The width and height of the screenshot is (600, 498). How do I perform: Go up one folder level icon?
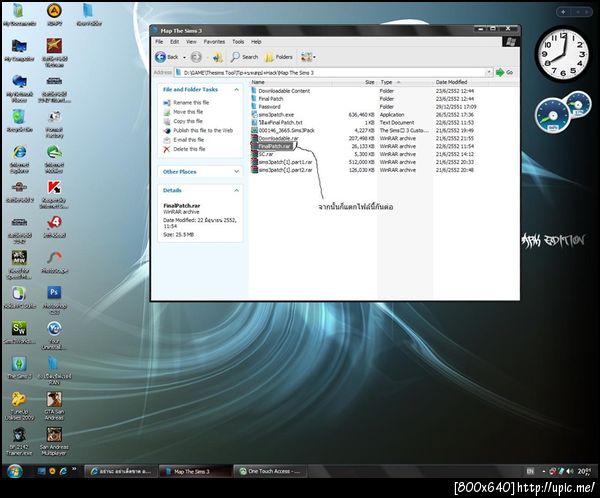tap(218, 57)
